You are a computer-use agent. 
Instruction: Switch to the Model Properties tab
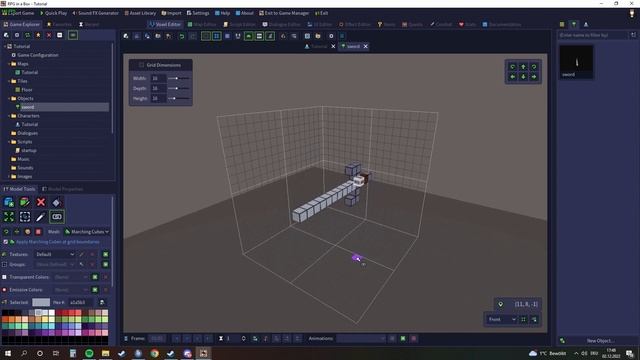point(62,189)
